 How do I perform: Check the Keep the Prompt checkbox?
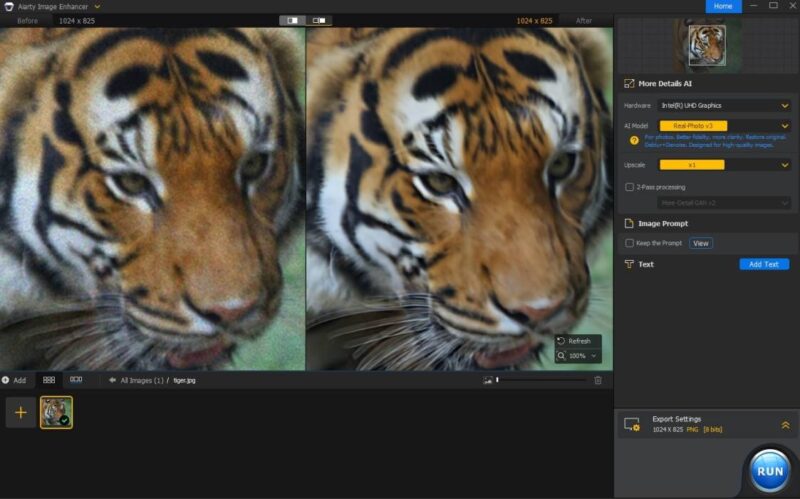click(x=630, y=243)
